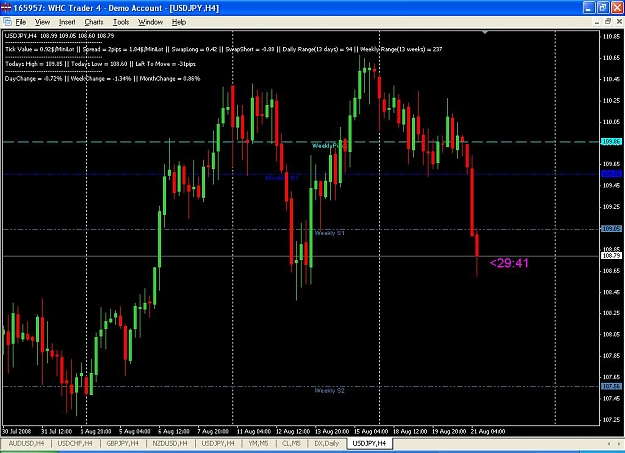Open the Window menu
Screen dimensions: 625x453
tap(150, 22)
